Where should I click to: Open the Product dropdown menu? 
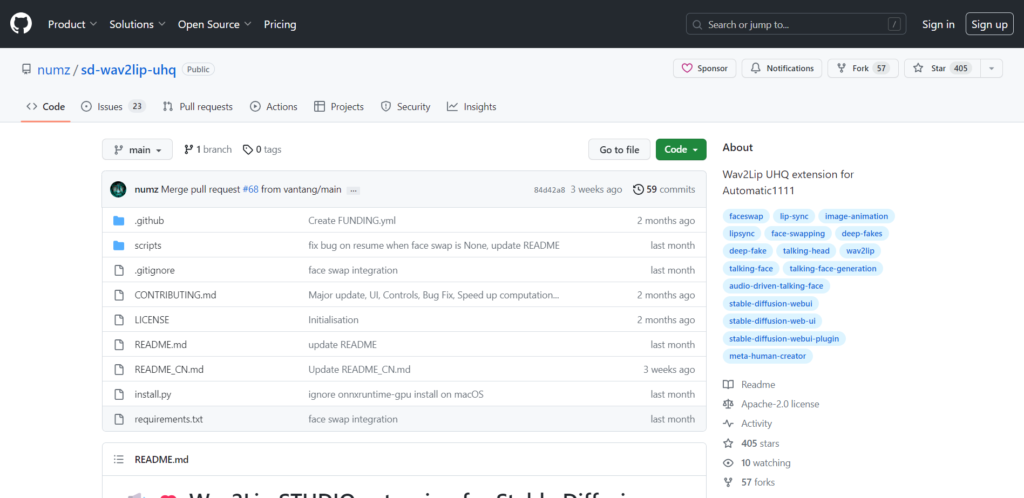coord(72,24)
